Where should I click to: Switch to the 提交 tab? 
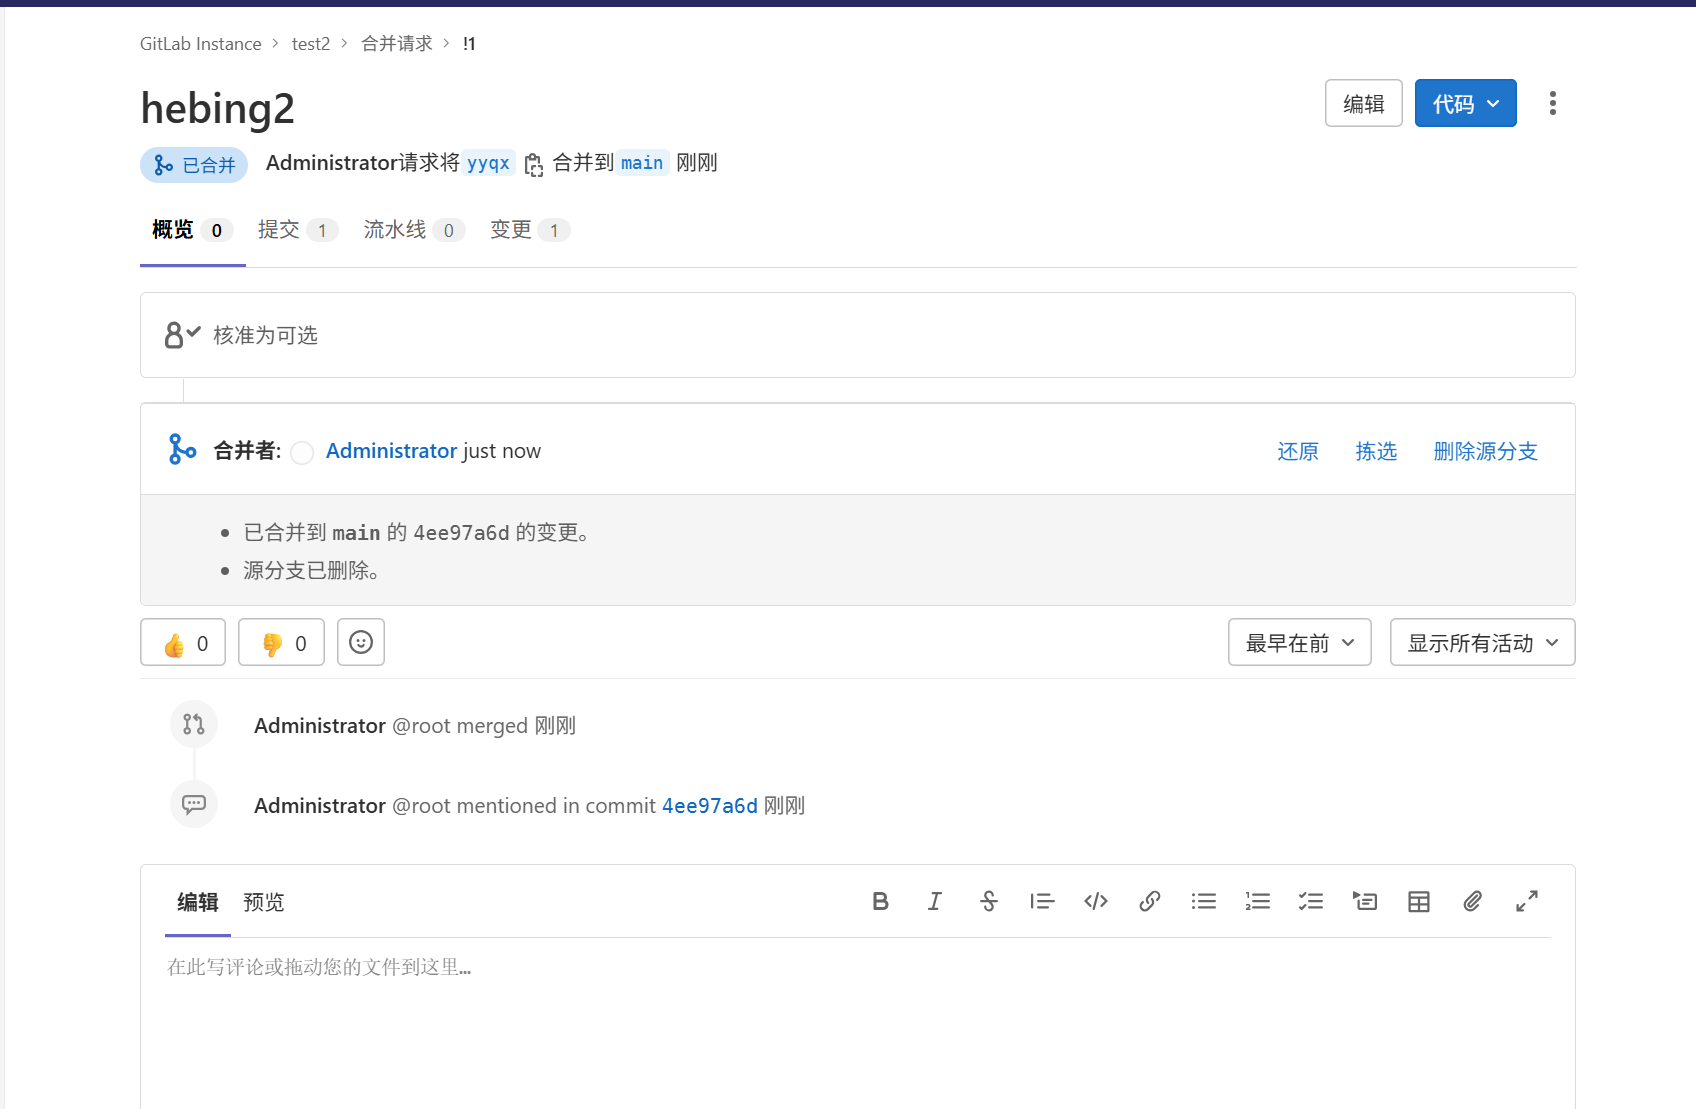pos(297,230)
